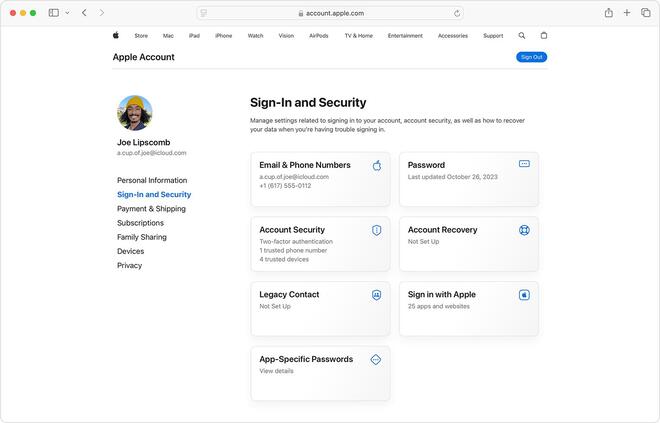This screenshot has height=423, width=660.
Task: Go forward with the Safari forward arrow
Action: pos(101,13)
